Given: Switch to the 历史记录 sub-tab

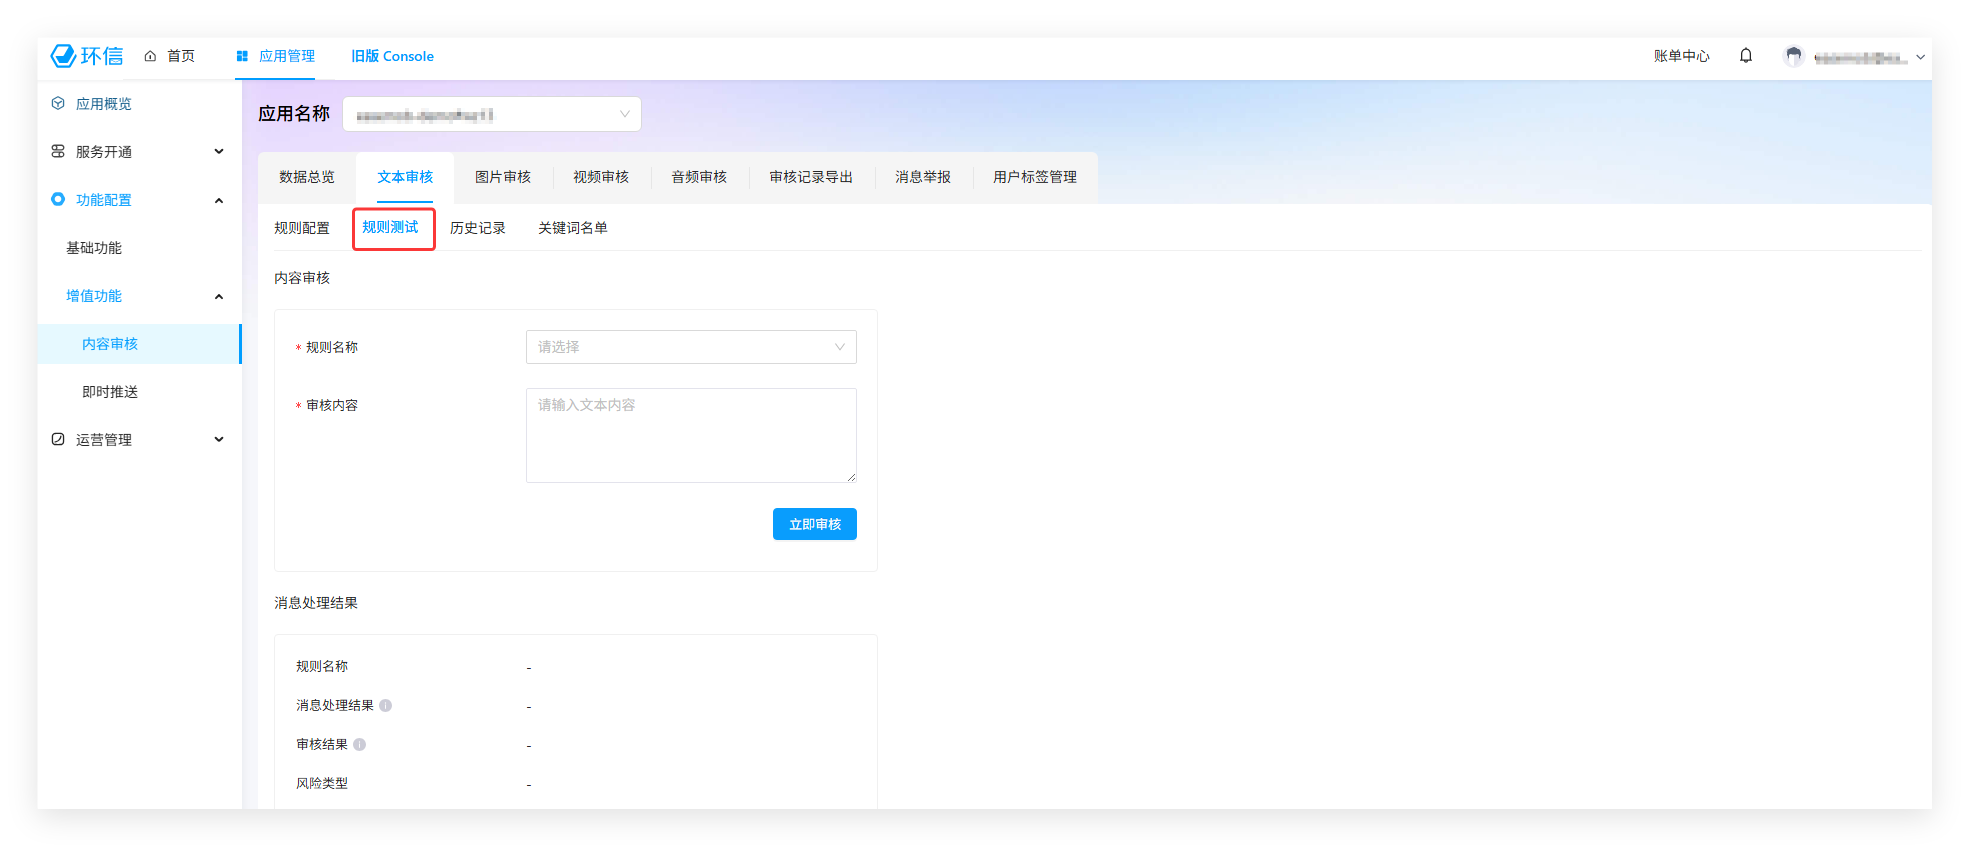Looking at the screenshot, I should (477, 228).
